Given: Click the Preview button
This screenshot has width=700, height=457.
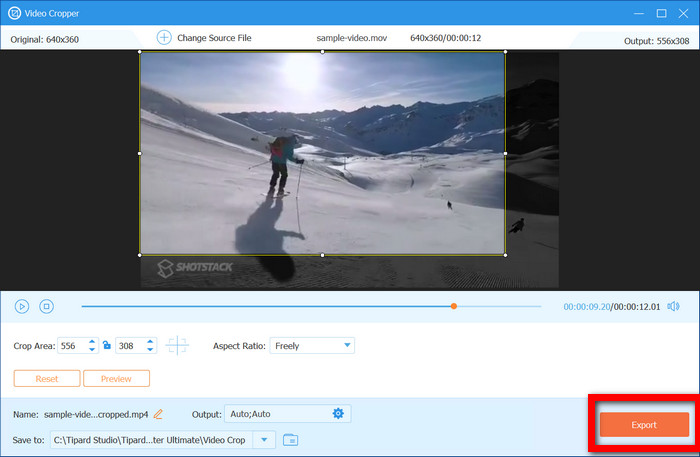Looking at the screenshot, I should 116,378.
